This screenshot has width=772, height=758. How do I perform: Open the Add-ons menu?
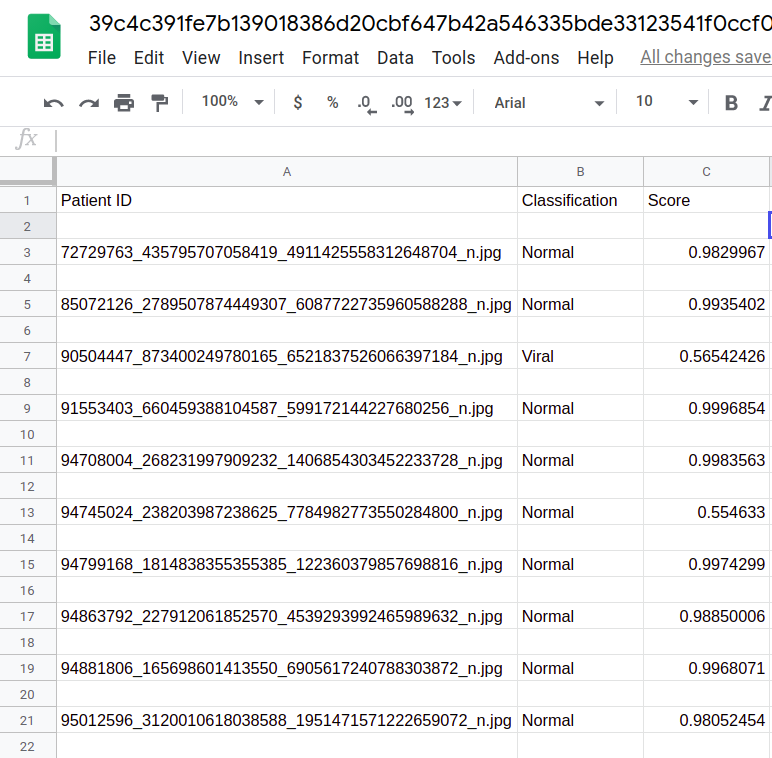point(526,58)
